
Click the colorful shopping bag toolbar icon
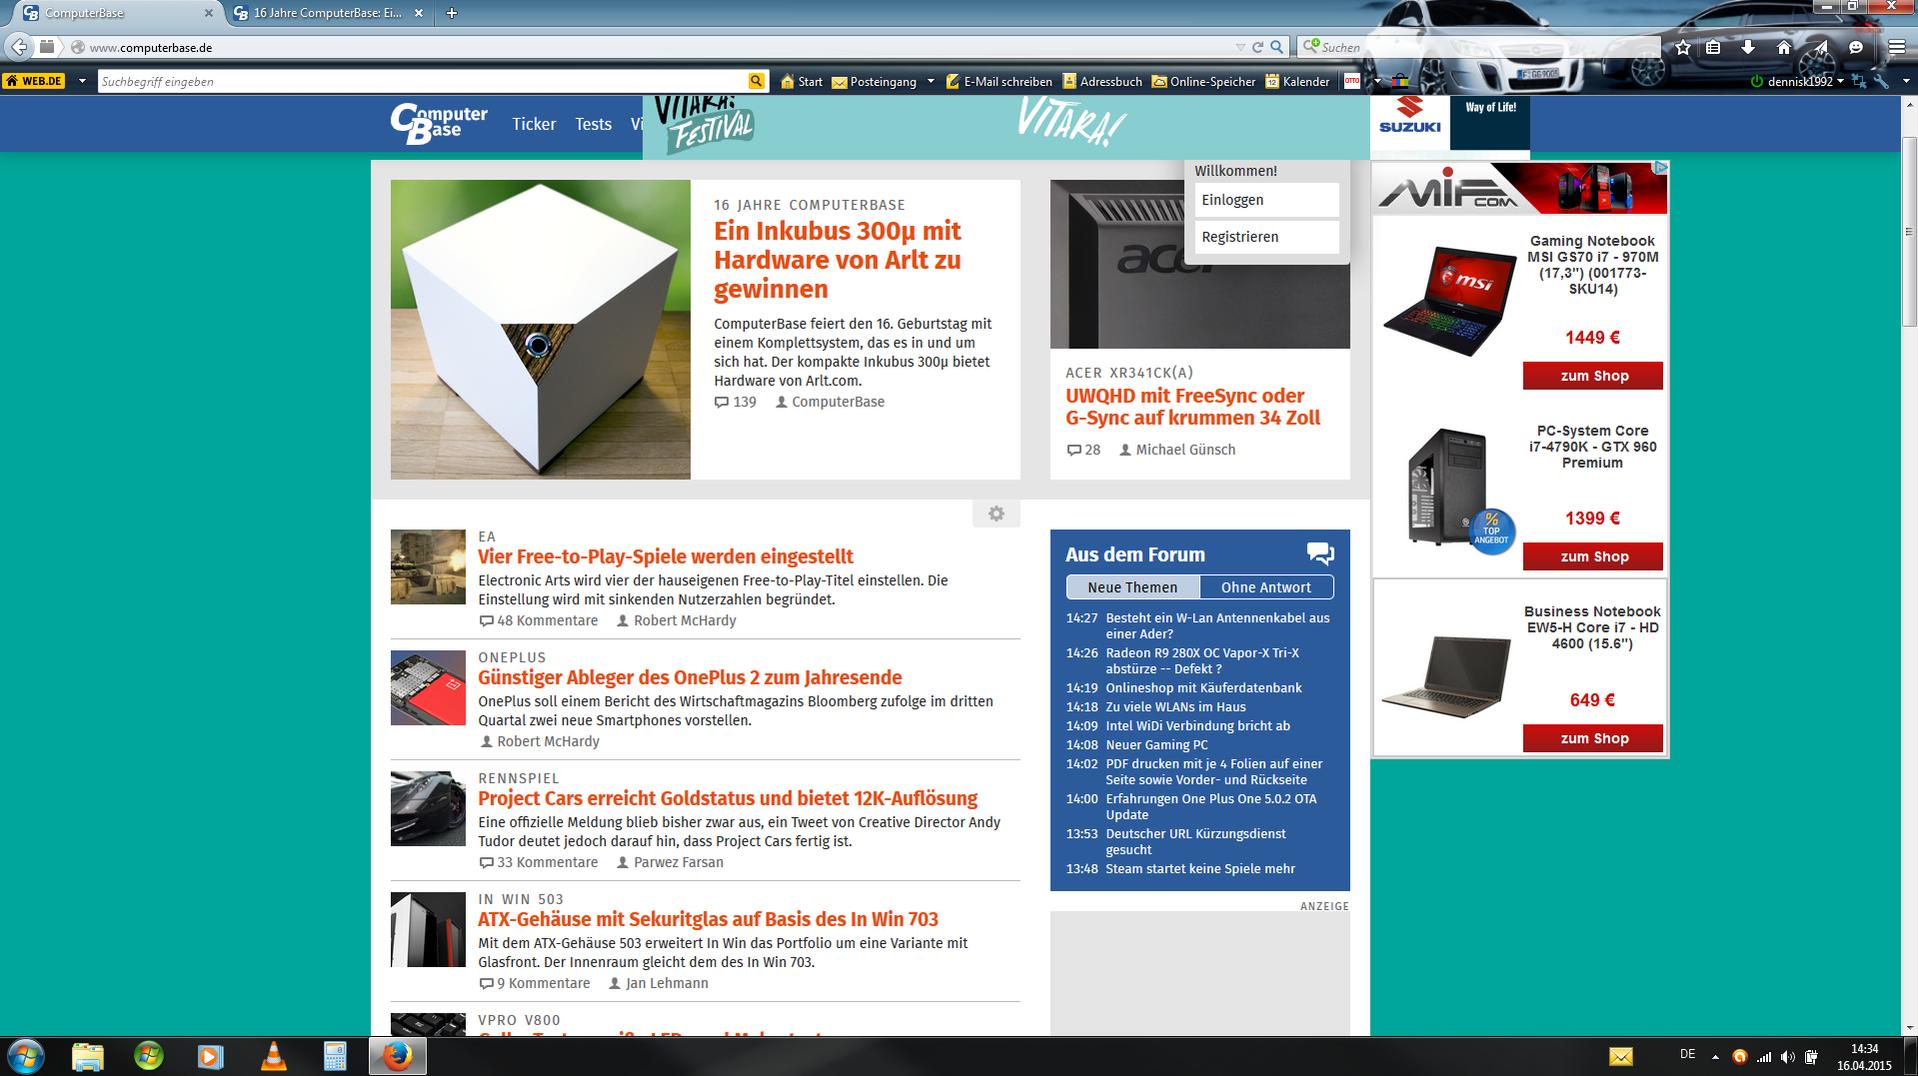point(1400,81)
